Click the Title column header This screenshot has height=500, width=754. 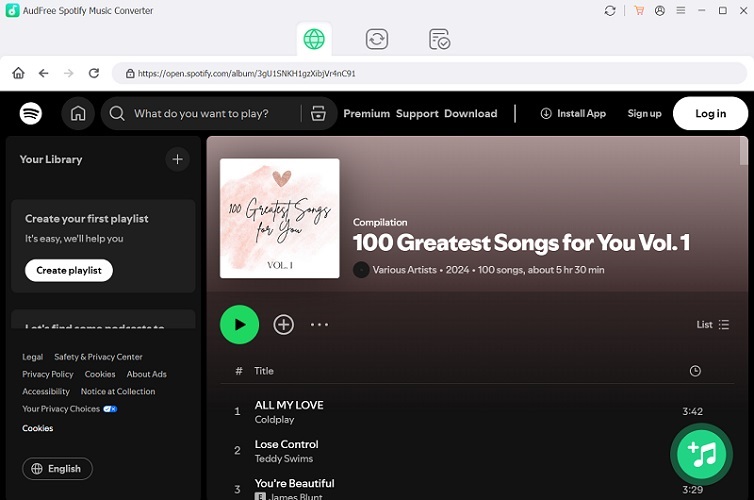(264, 371)
